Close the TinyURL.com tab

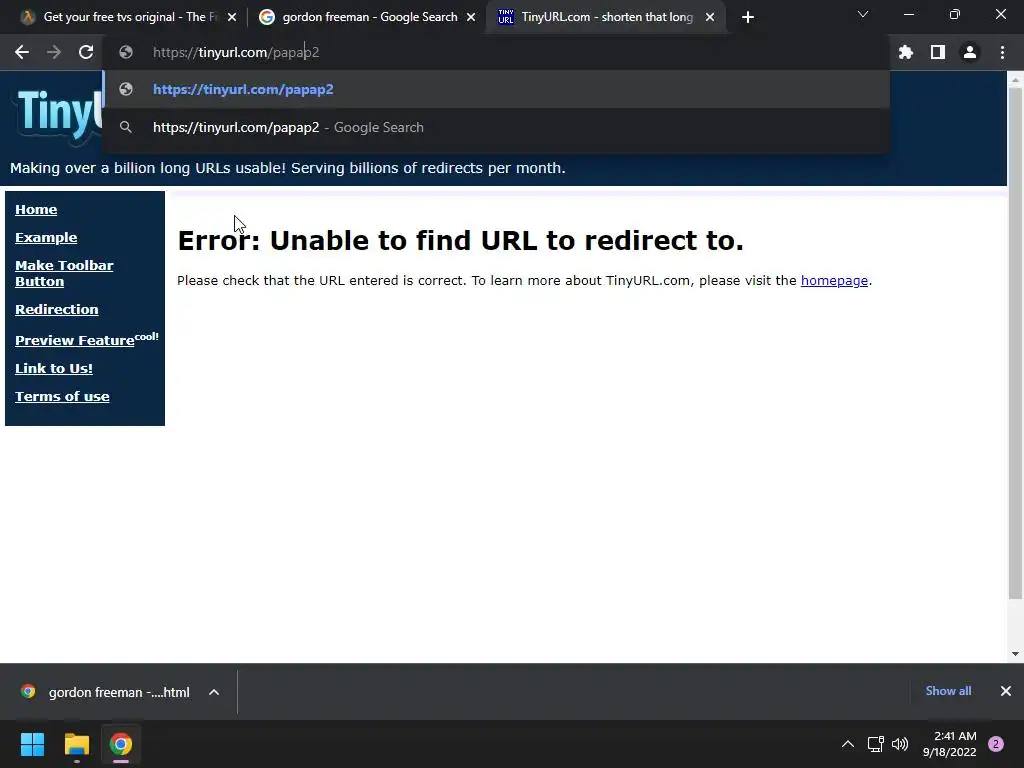710,17
